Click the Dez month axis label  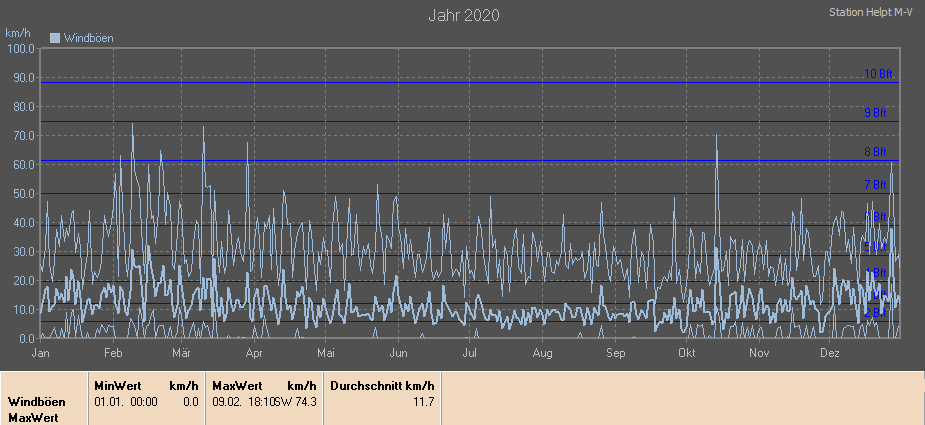point(830,353)
